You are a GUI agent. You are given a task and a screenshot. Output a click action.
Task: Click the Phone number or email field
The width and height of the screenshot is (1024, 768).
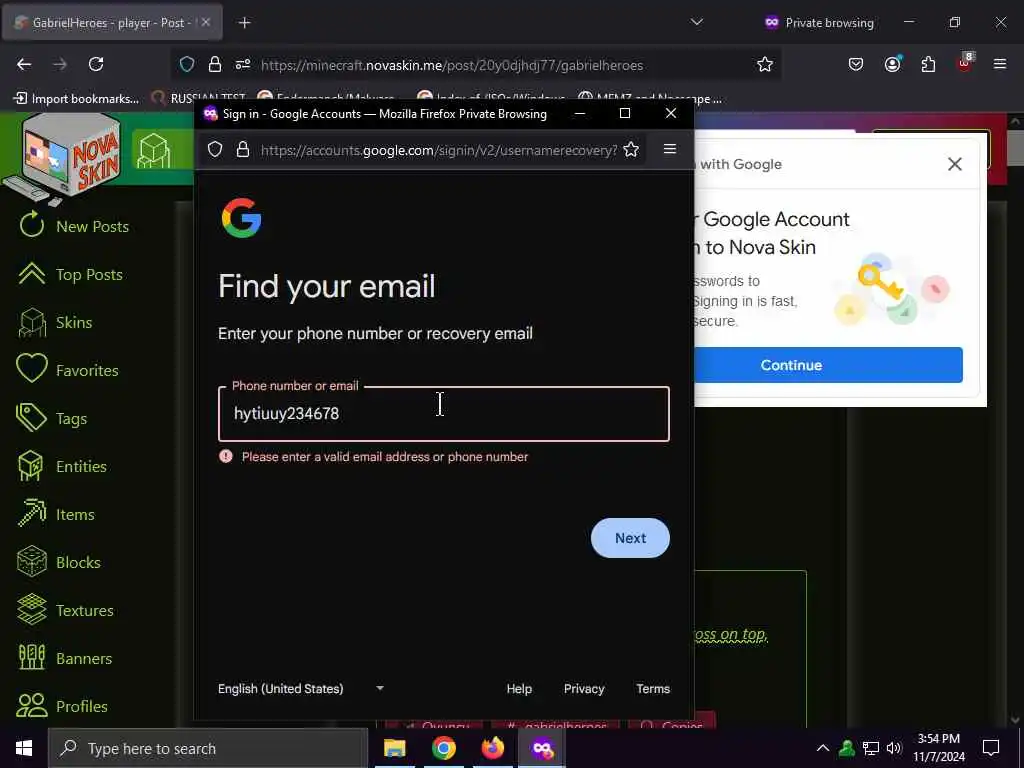coord(443,414)
